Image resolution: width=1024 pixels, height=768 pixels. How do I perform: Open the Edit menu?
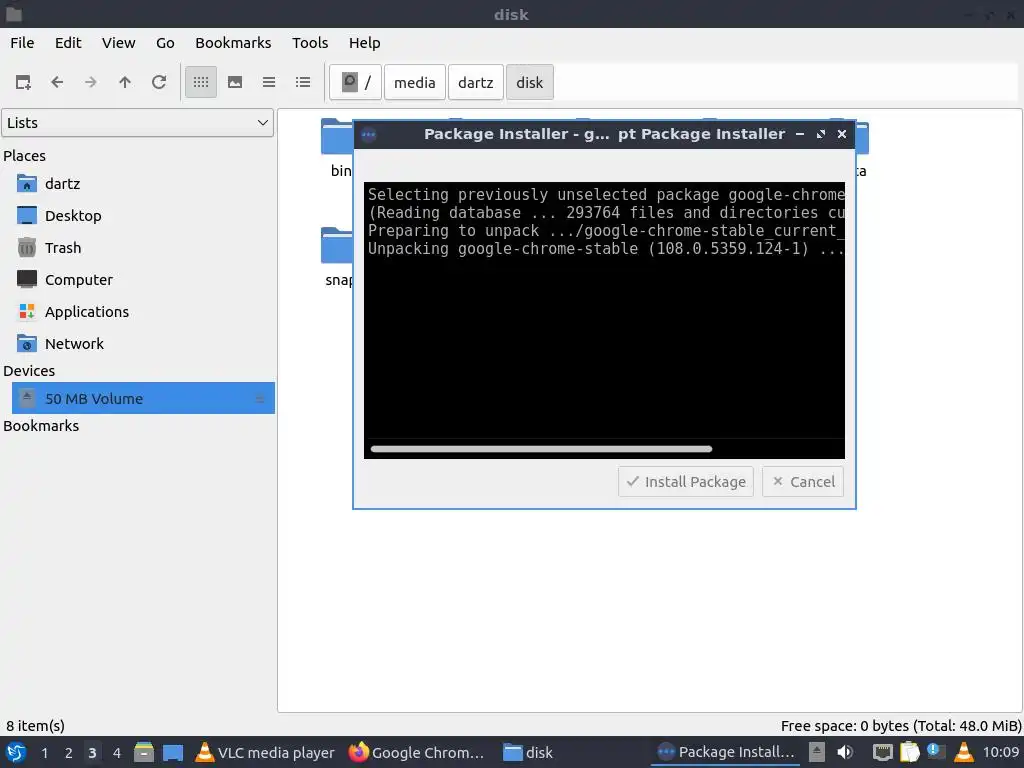click(x=68, y=43)
